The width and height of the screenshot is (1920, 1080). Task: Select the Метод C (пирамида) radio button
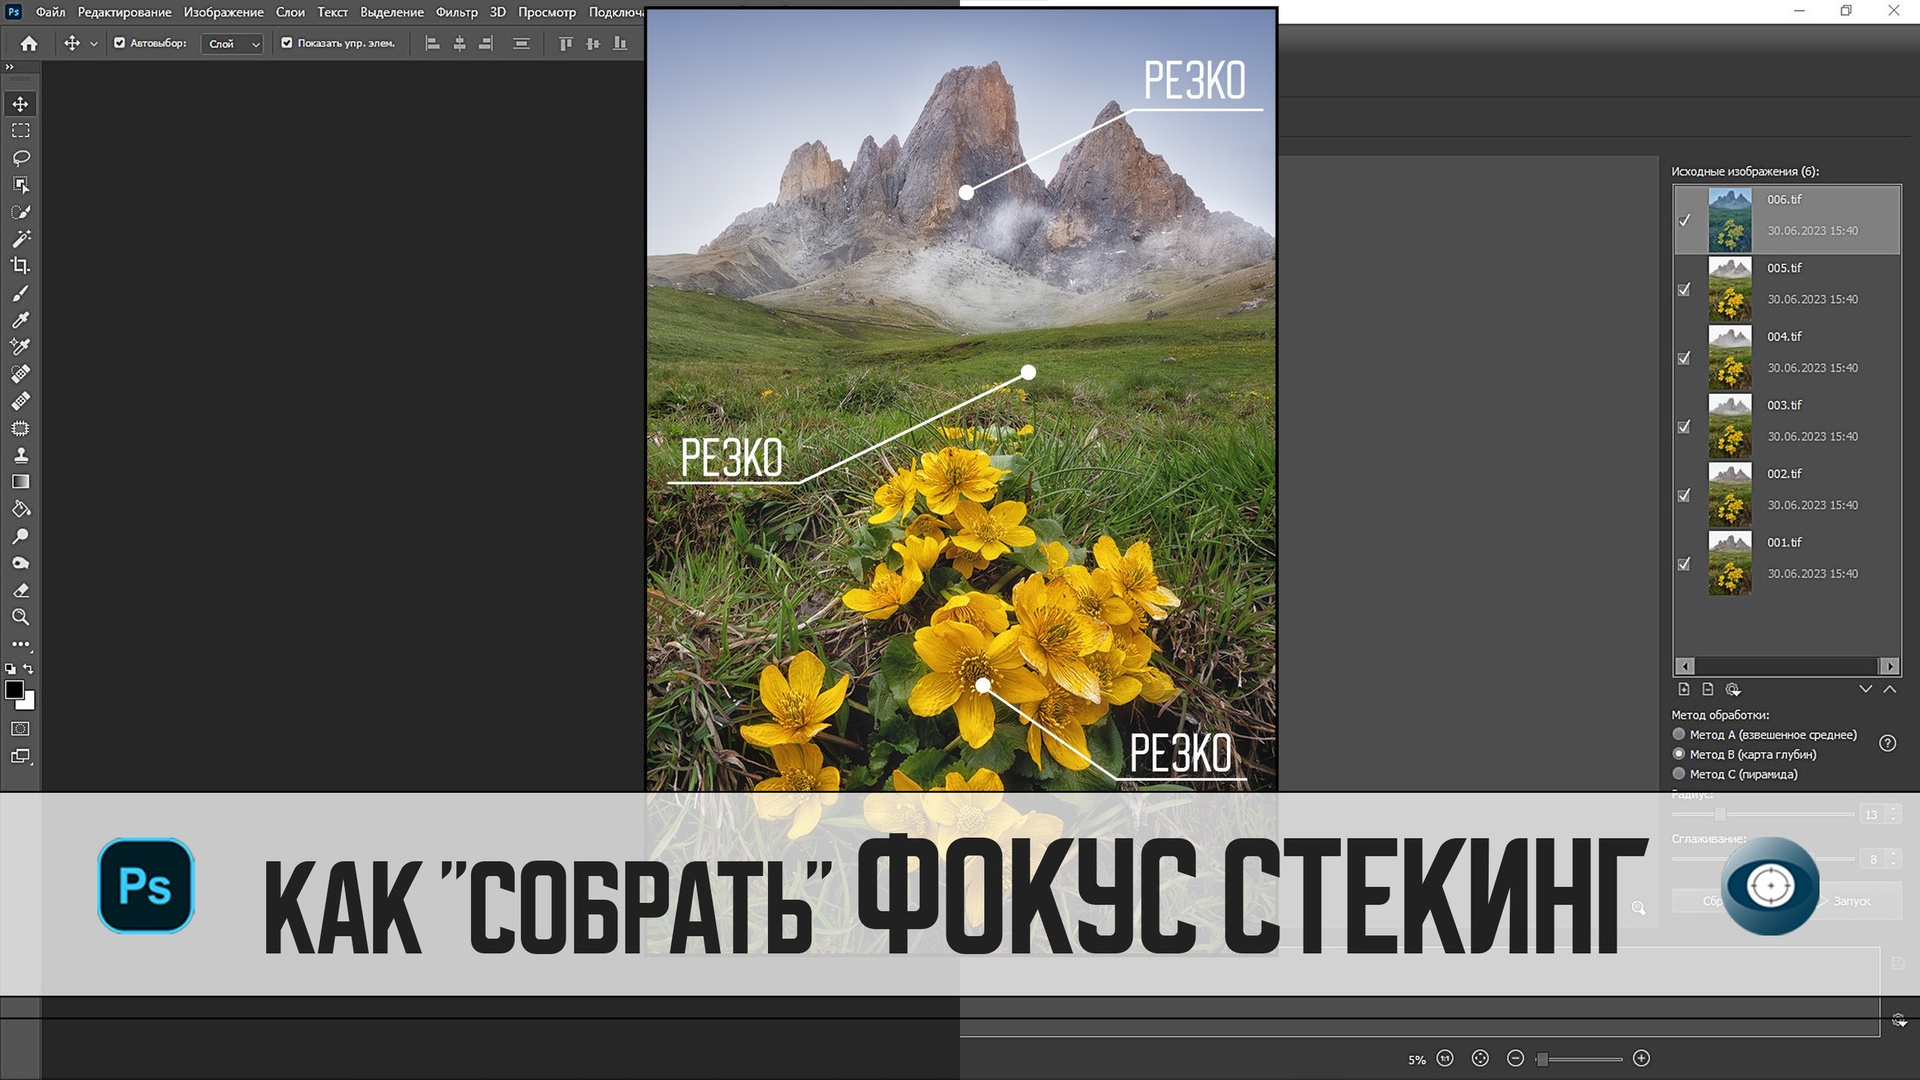[x=1679, y=774]
